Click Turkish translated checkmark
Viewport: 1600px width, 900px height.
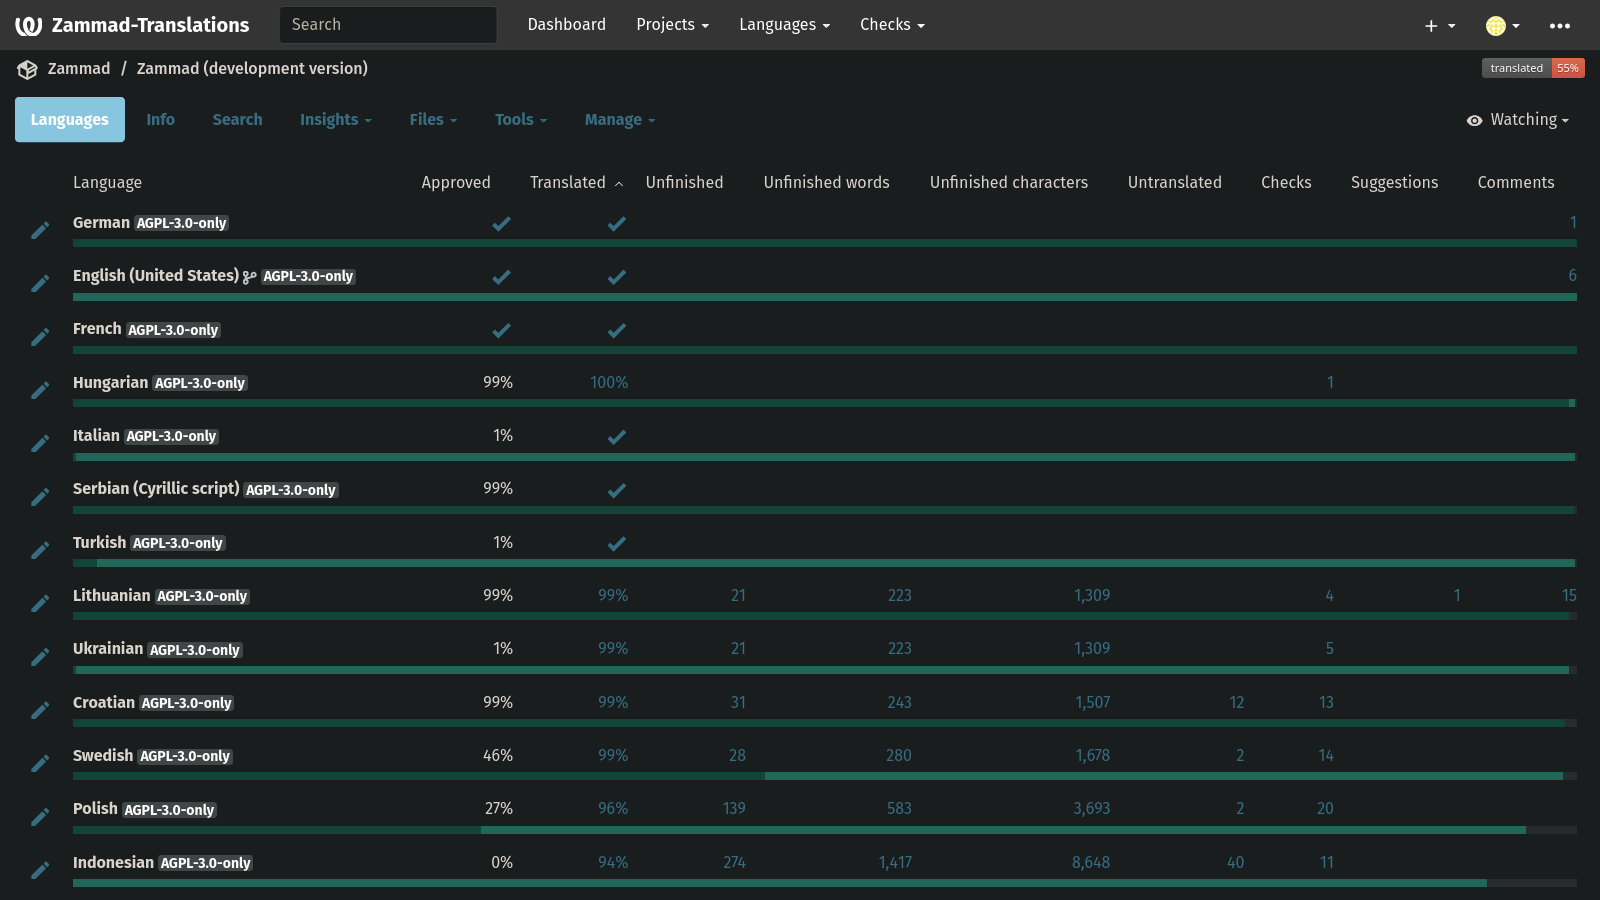(617, 543)
